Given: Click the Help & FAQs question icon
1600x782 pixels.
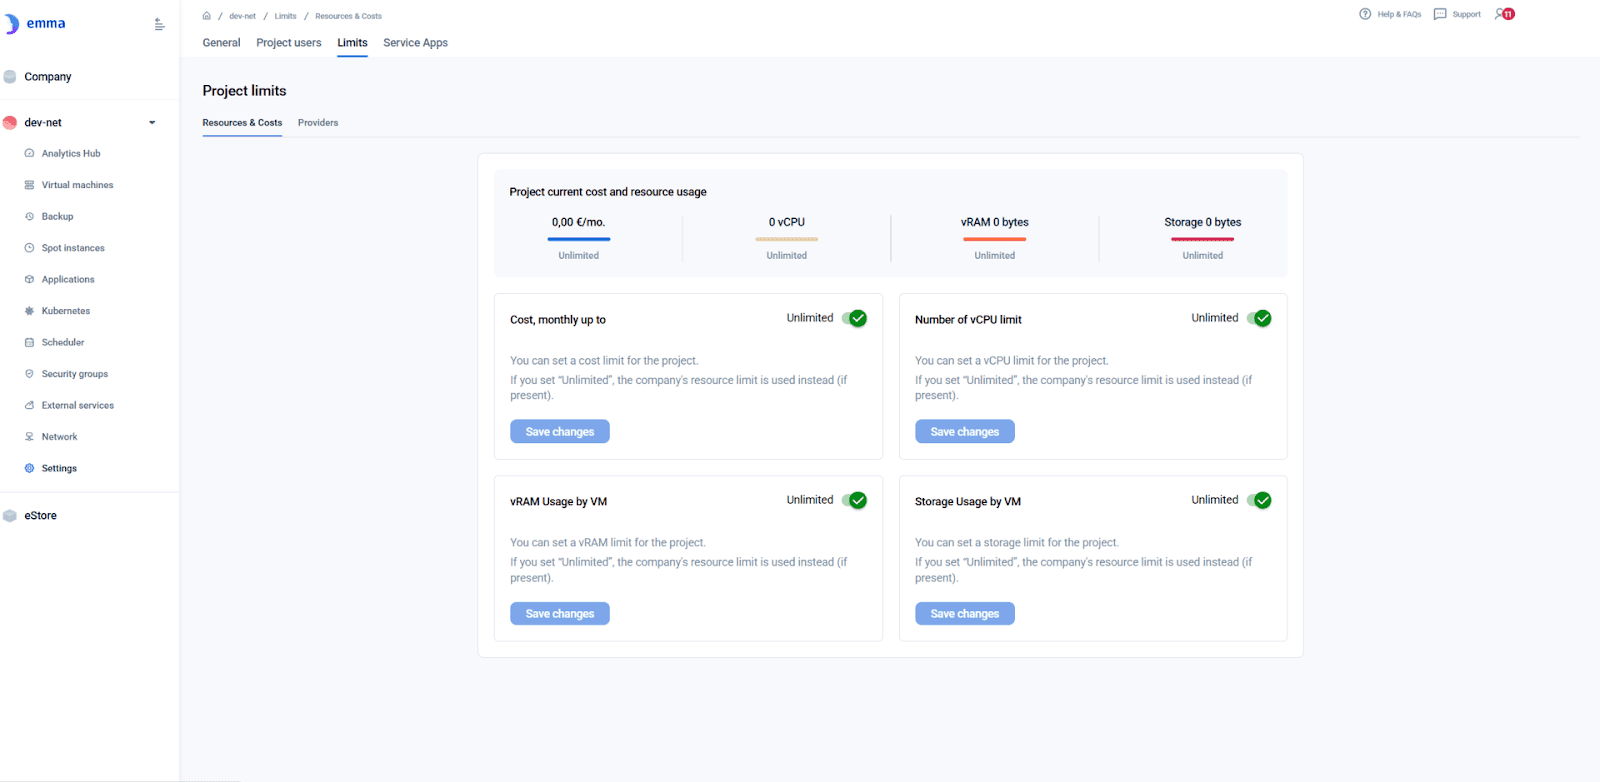Looking at the screenshot, I should 1365,14.
